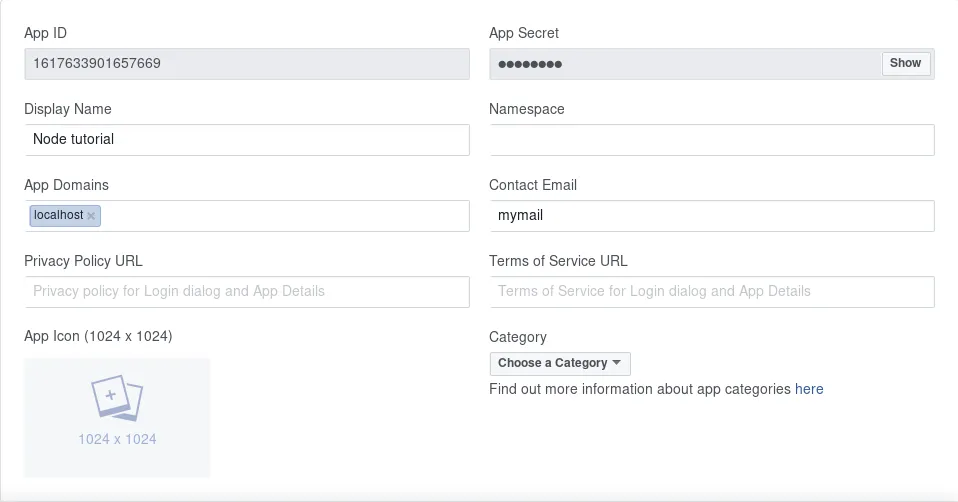
Task: Click the app icon upload placeholder image
Action: 117,417
